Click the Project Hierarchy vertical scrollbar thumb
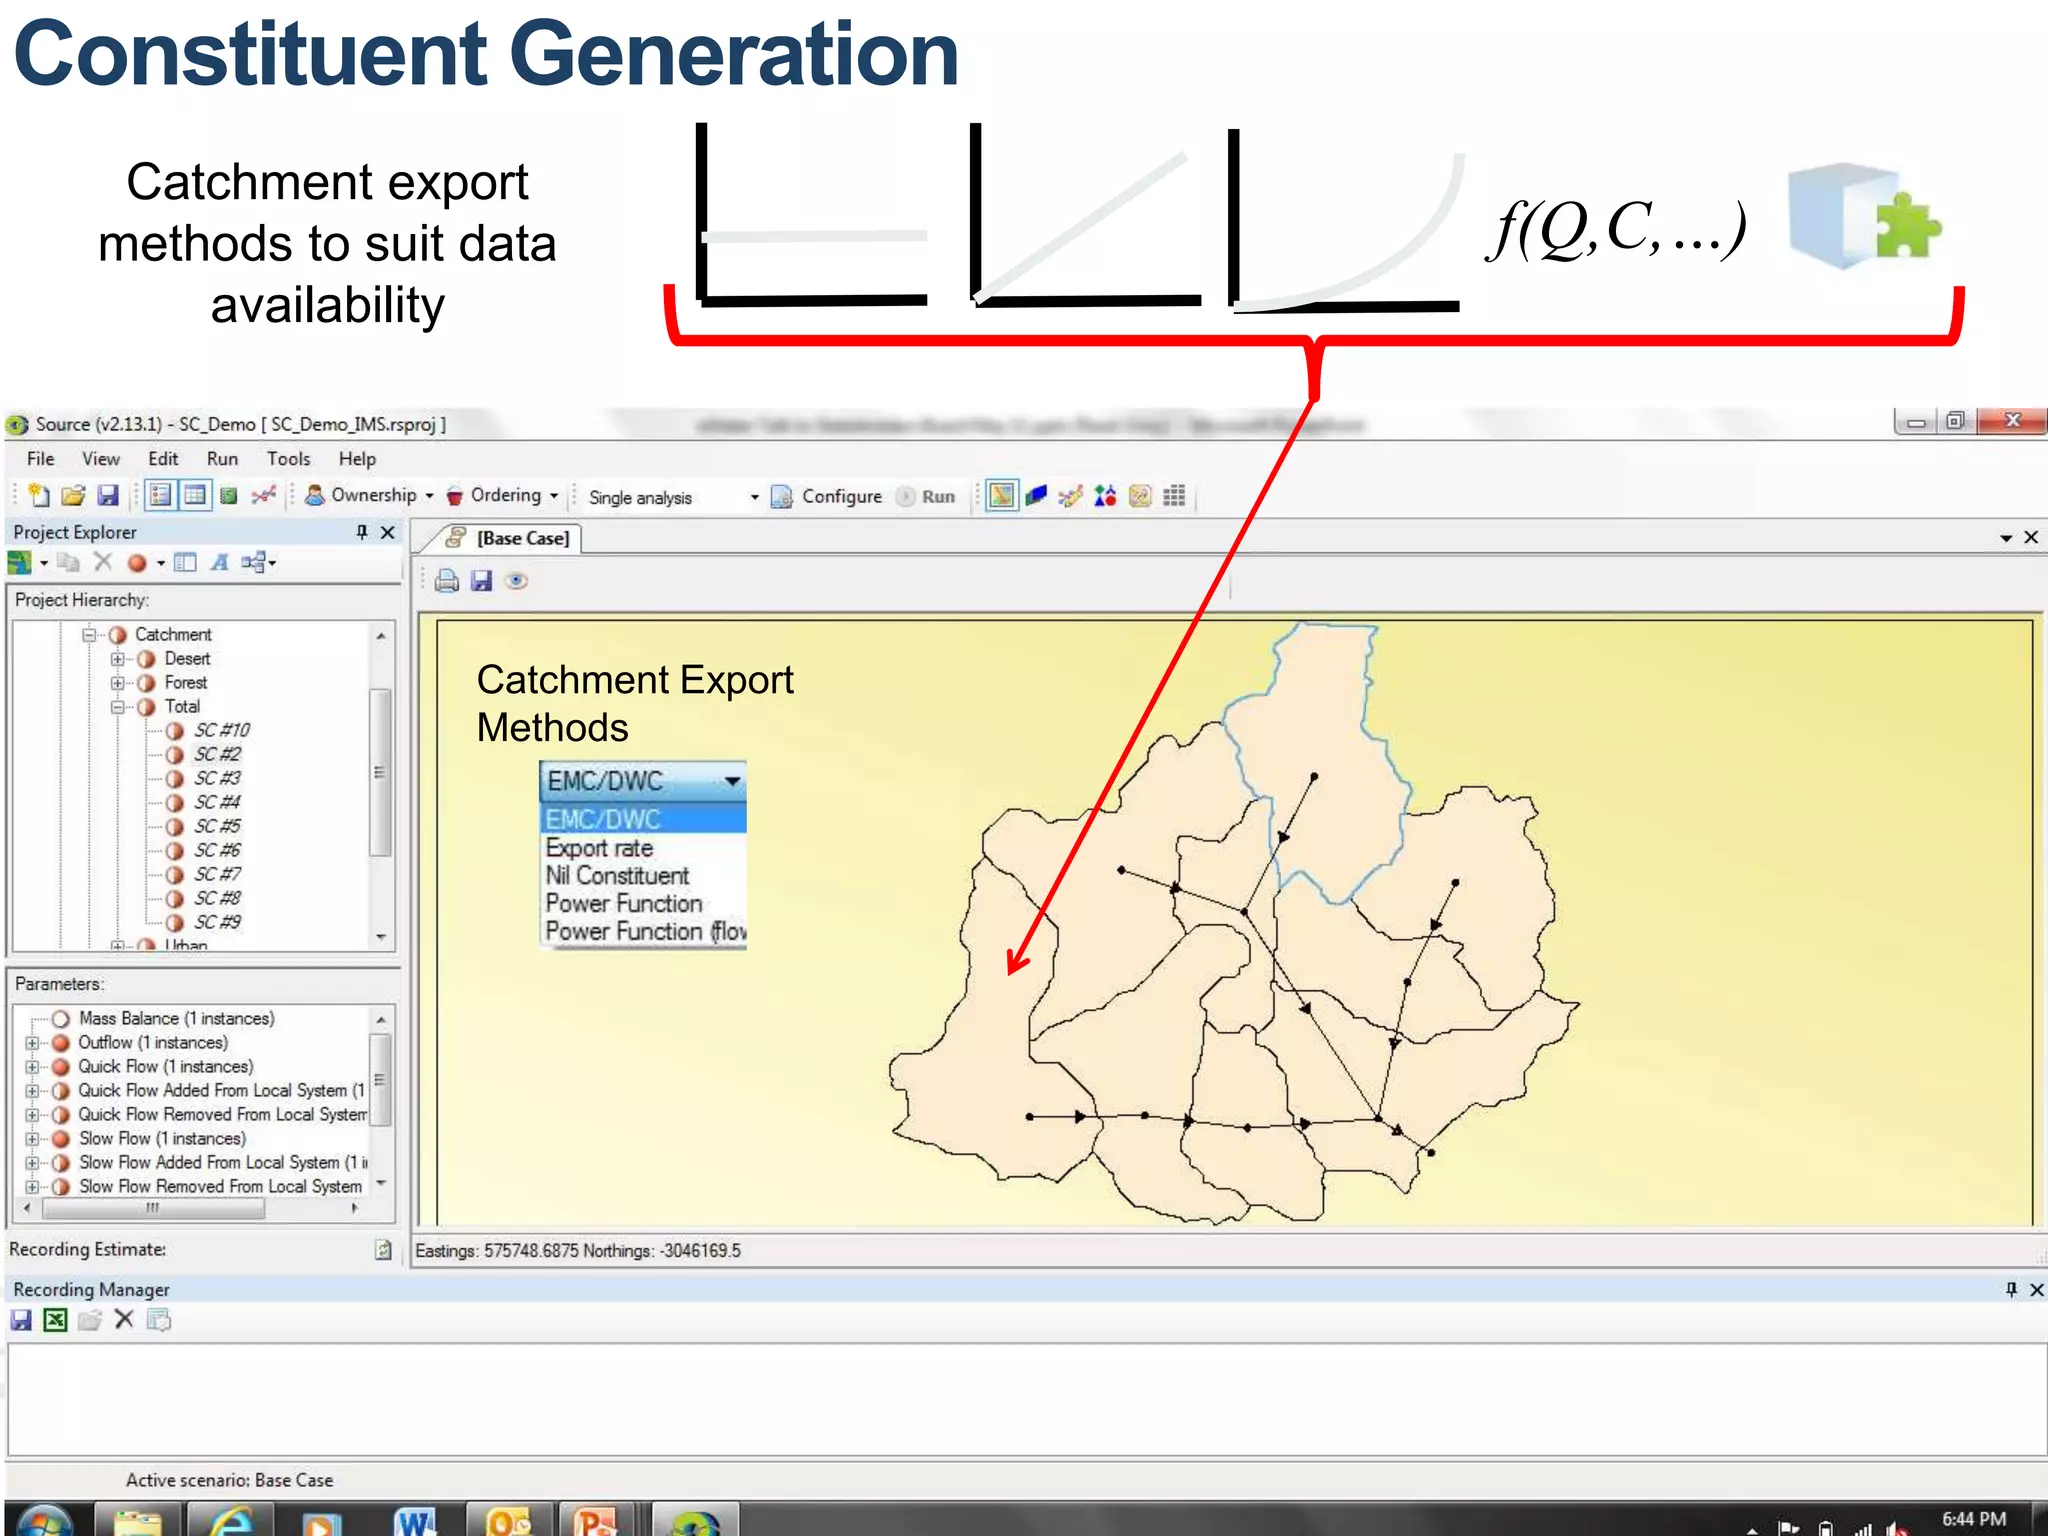The image size is (2048, 1536). 380,772
